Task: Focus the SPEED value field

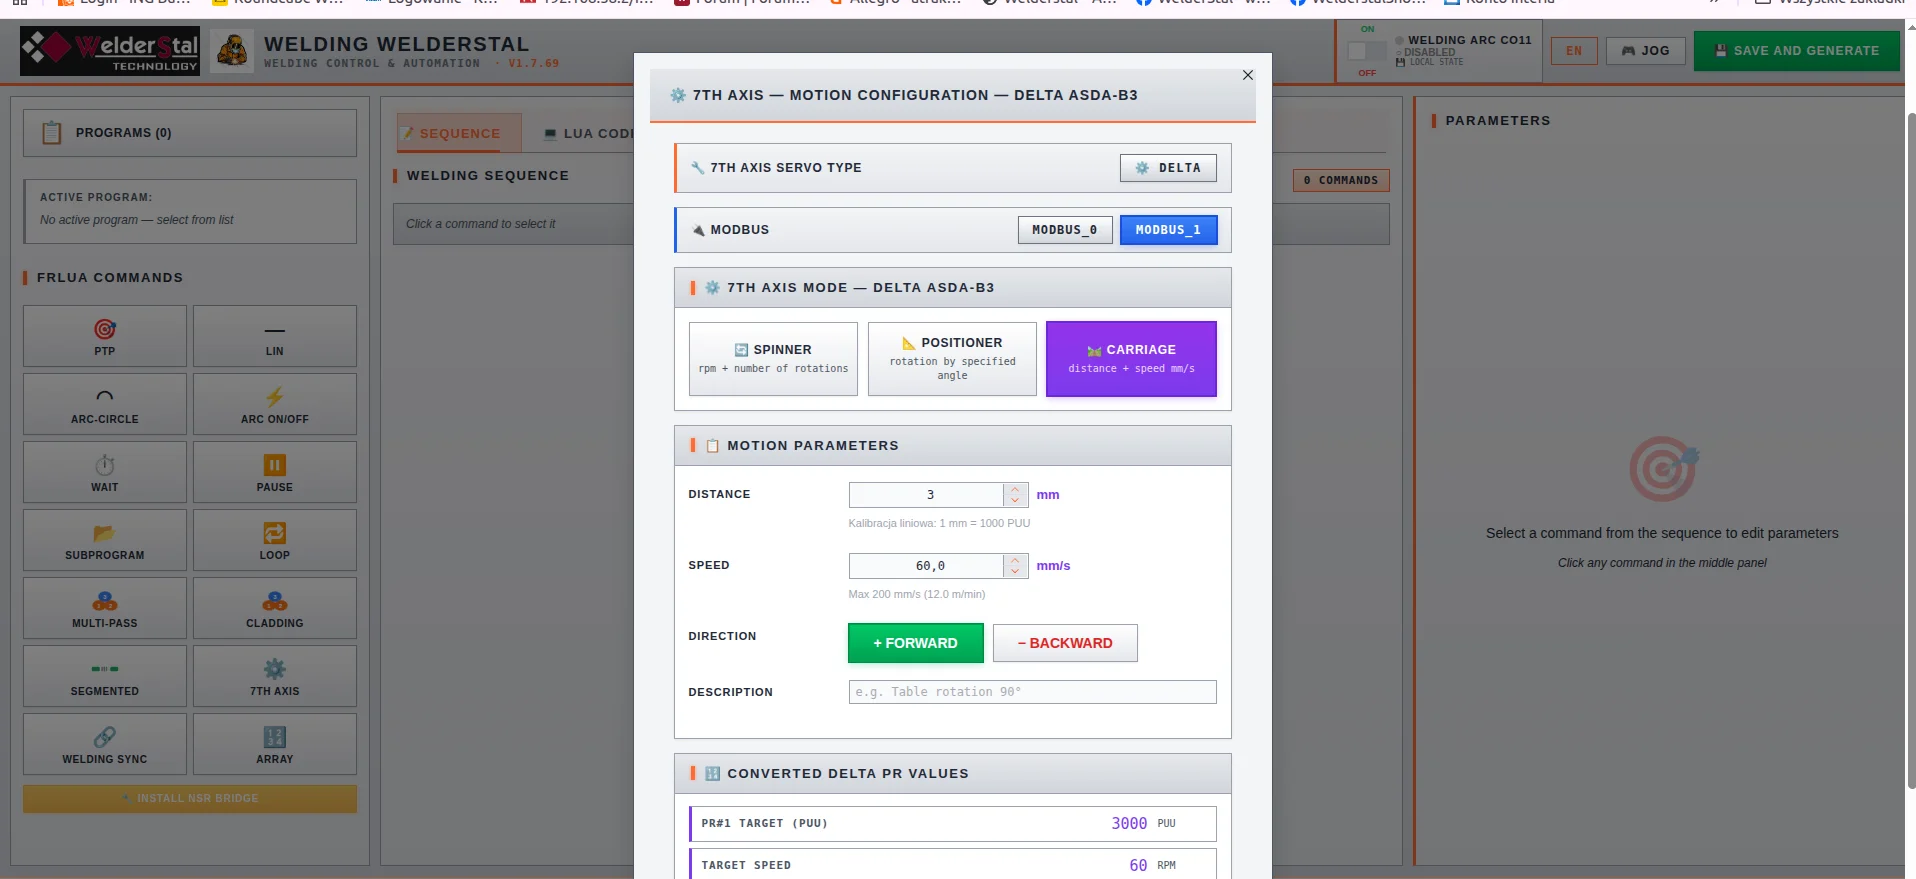Action: tap(927, 566)
